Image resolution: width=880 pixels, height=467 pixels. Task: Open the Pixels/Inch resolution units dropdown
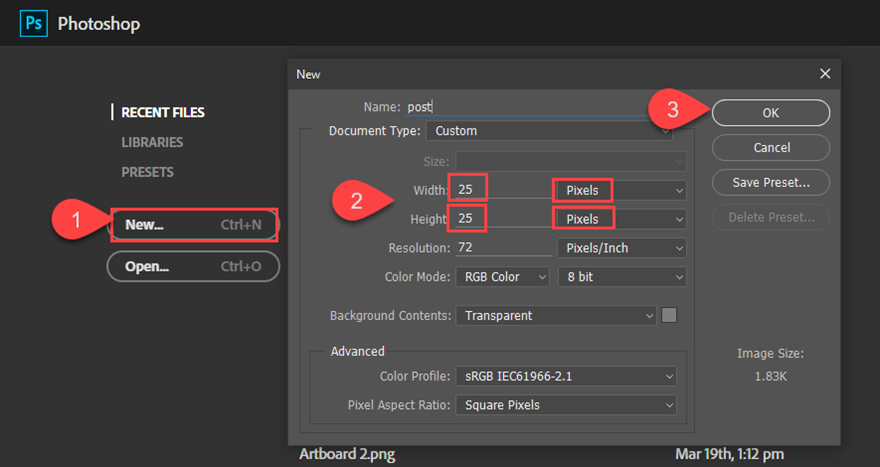tap(621, 248)
